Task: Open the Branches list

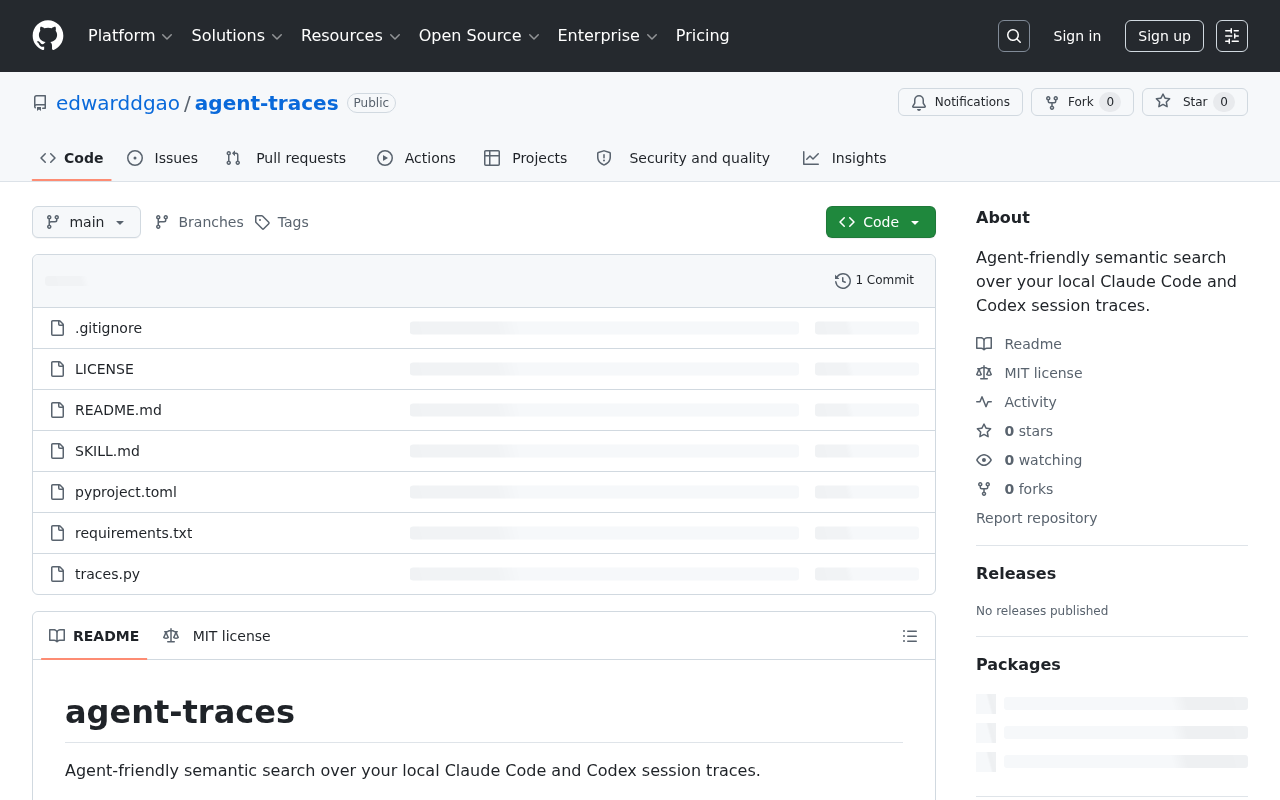Action: click(x=199, y=222)
